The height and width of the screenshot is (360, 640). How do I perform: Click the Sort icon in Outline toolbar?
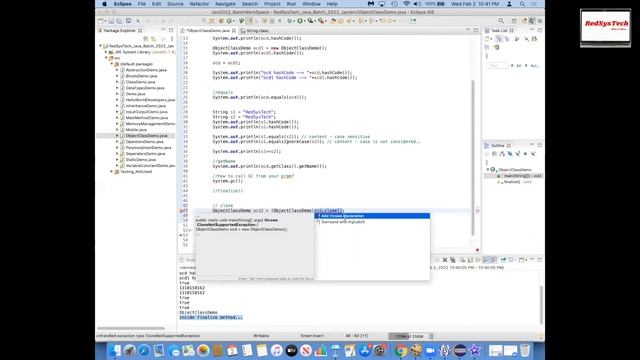tap(502, 153)
